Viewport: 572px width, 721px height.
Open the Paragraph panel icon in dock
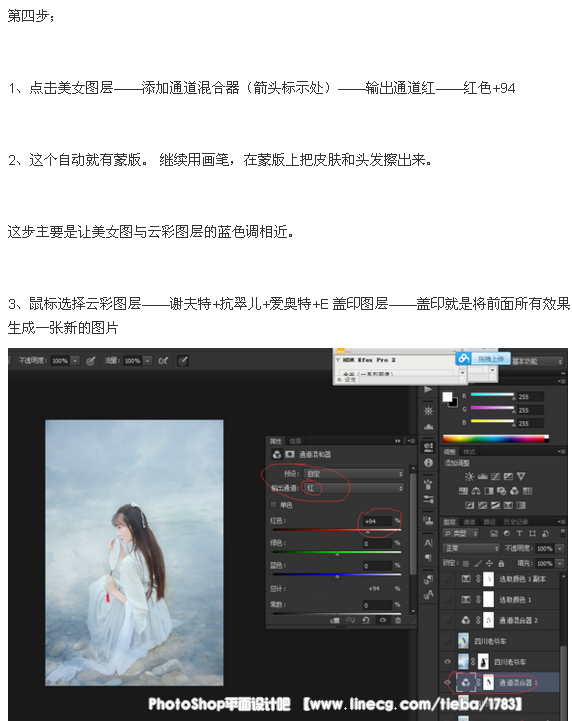428,558
